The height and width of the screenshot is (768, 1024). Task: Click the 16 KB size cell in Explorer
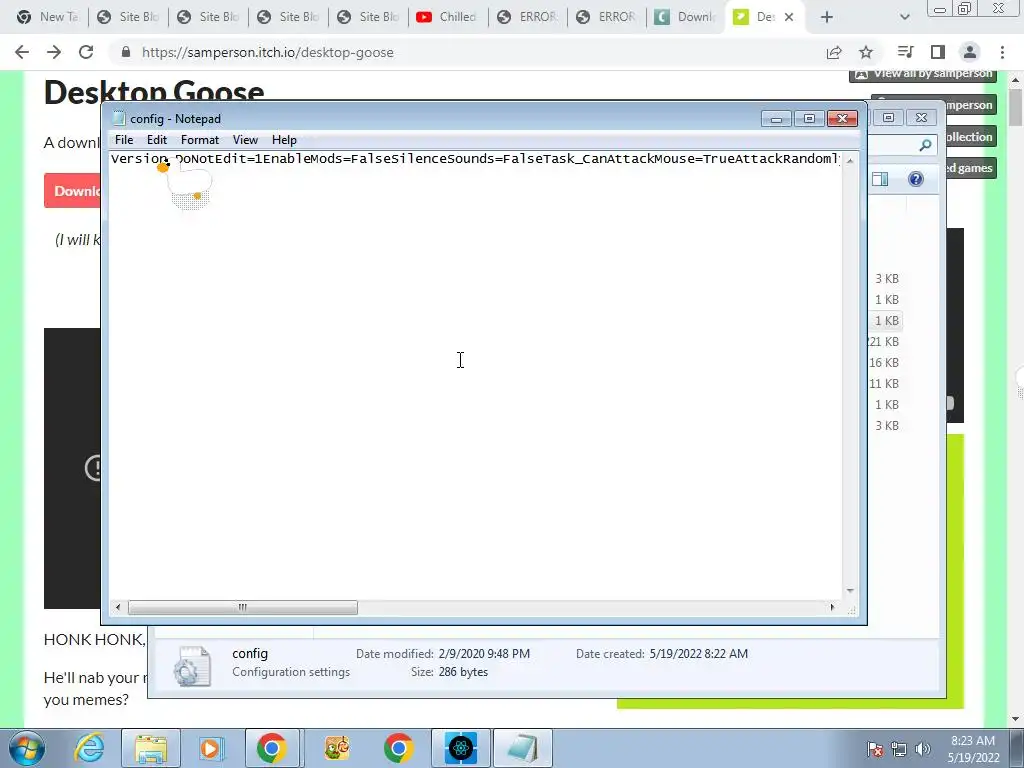884,362
